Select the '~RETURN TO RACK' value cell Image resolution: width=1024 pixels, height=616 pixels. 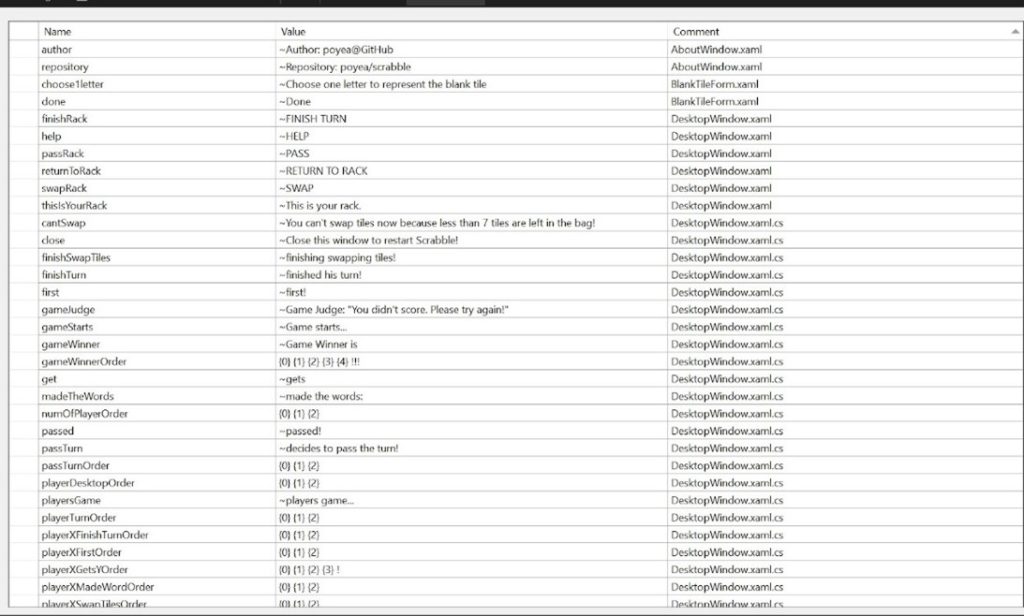coord(323,171)
